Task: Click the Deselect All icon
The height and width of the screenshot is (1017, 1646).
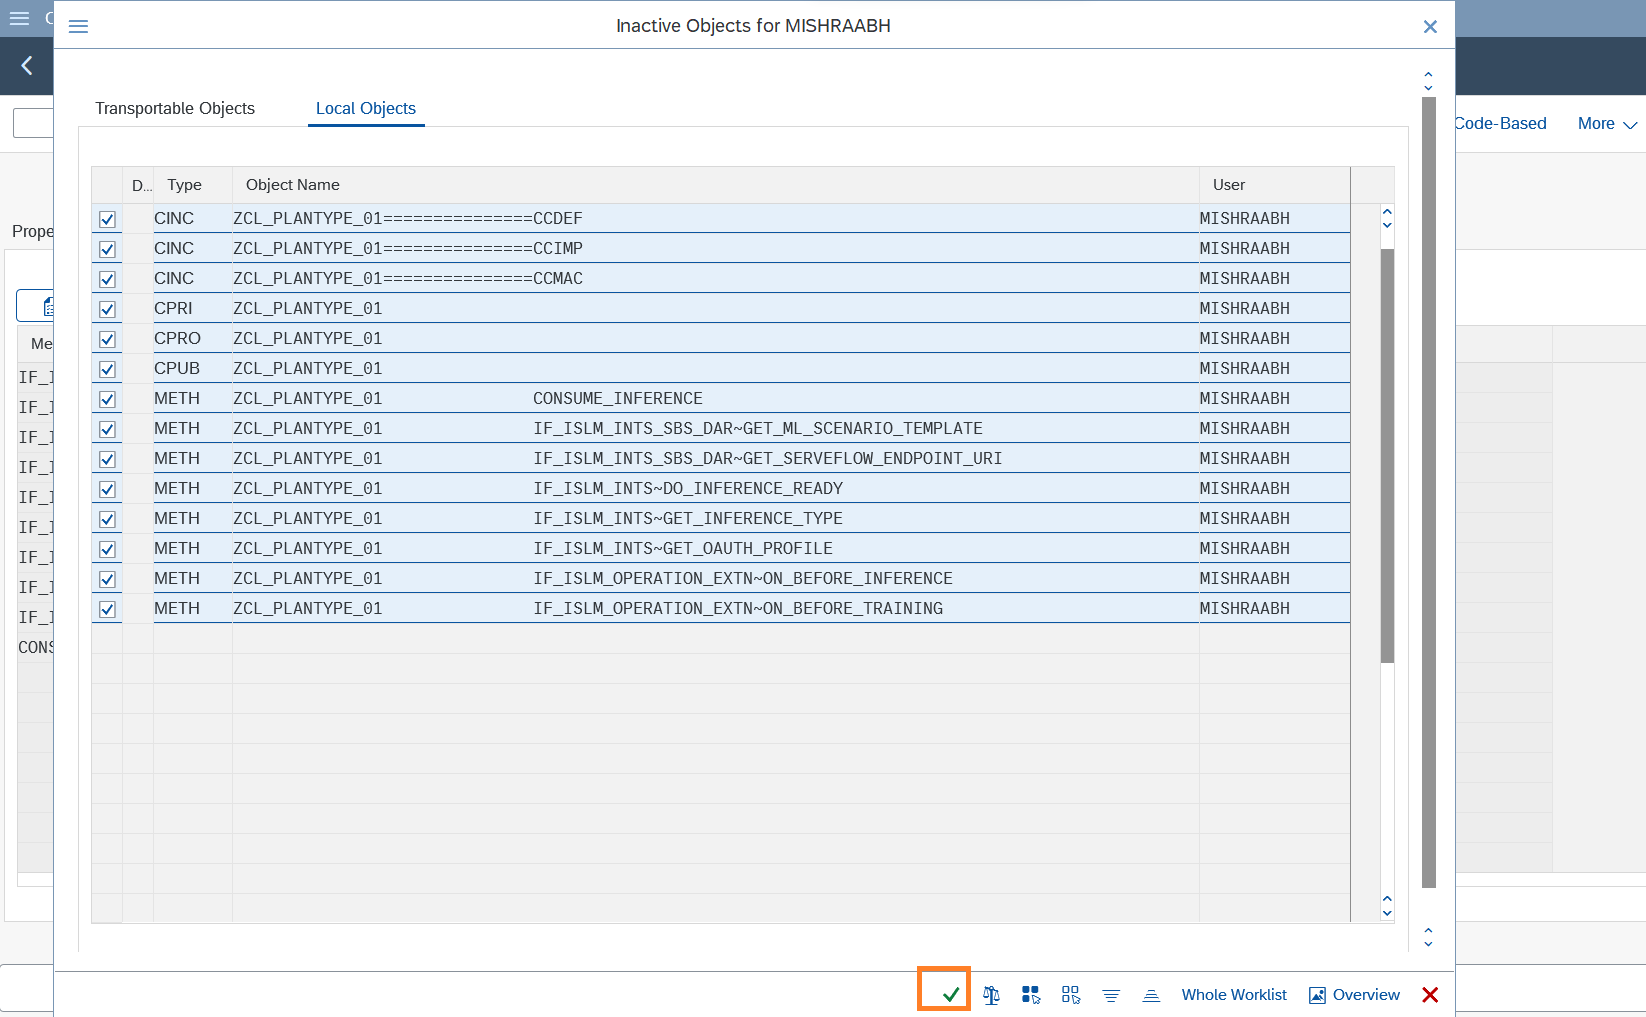Action: pyautogui.click(x=1071, y=994)
